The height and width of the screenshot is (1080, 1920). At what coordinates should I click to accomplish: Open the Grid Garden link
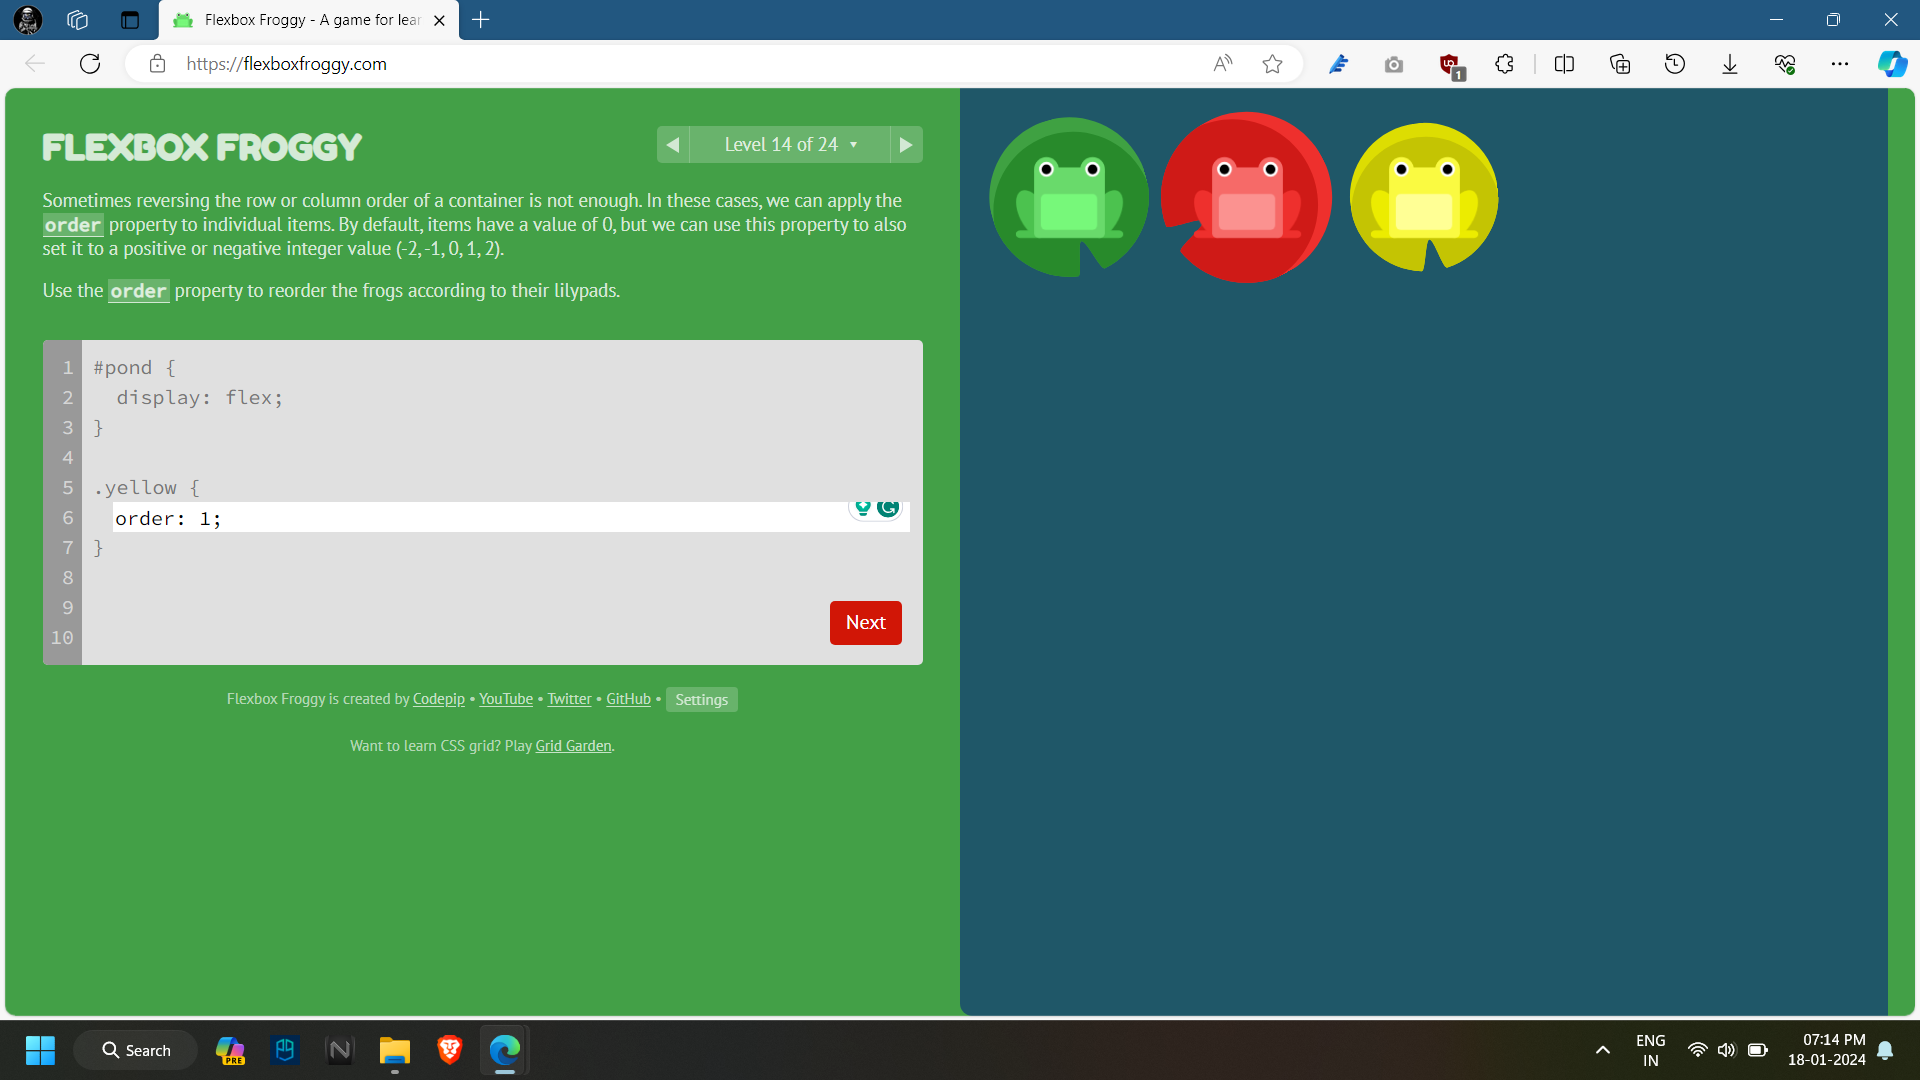[573, 746]
